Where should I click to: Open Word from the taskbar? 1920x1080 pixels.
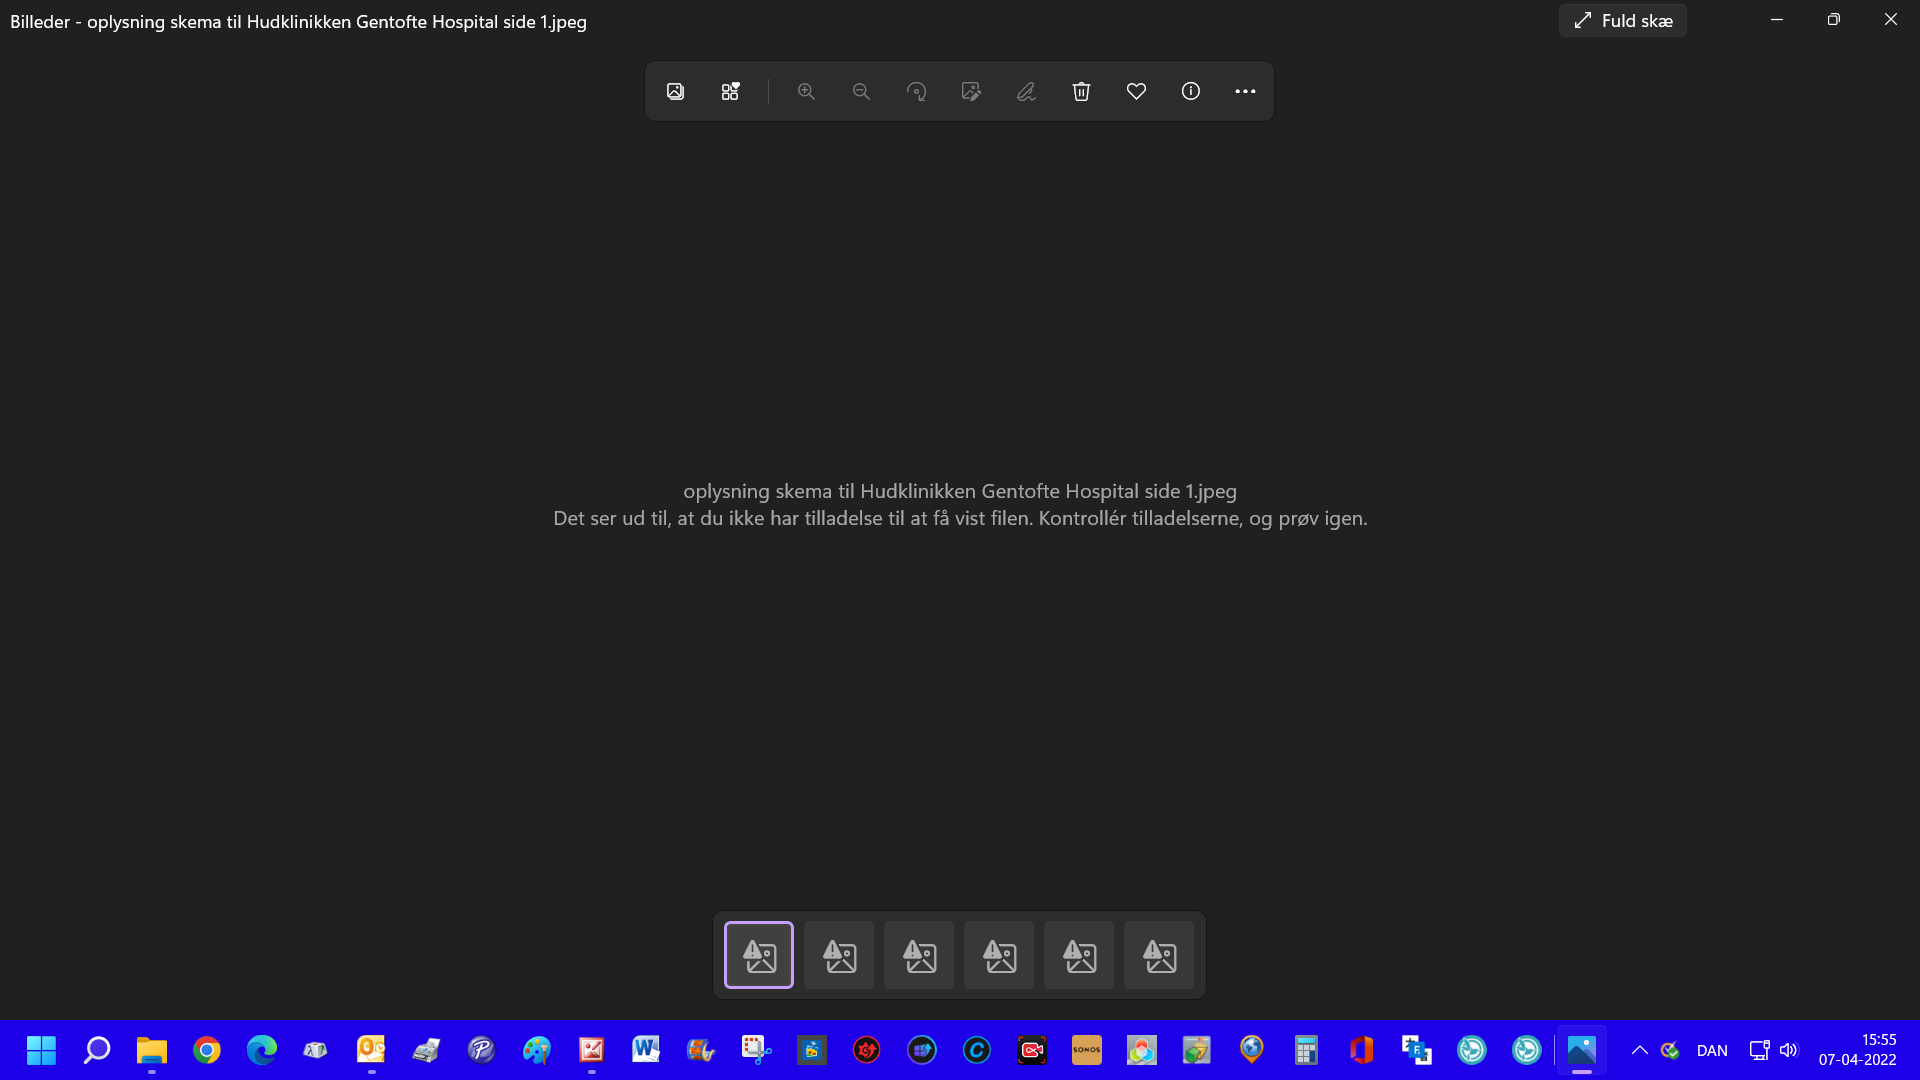(645, 1050)
